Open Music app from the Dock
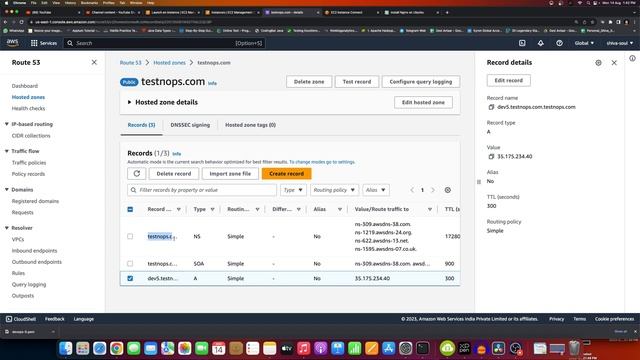The image size is (640, 360). click(x=303, y=348)
